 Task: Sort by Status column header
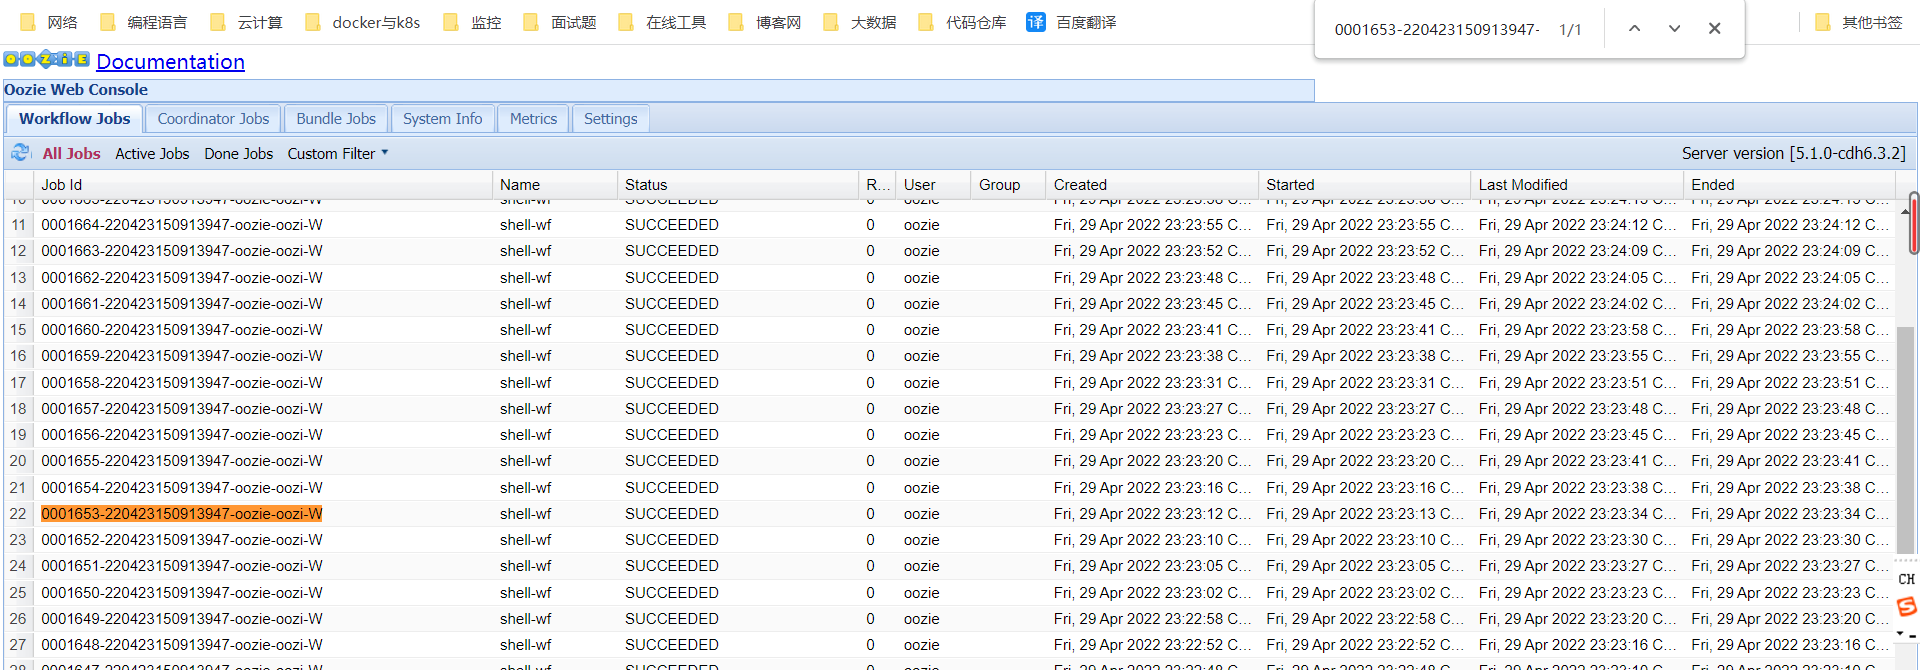[737, 184]
